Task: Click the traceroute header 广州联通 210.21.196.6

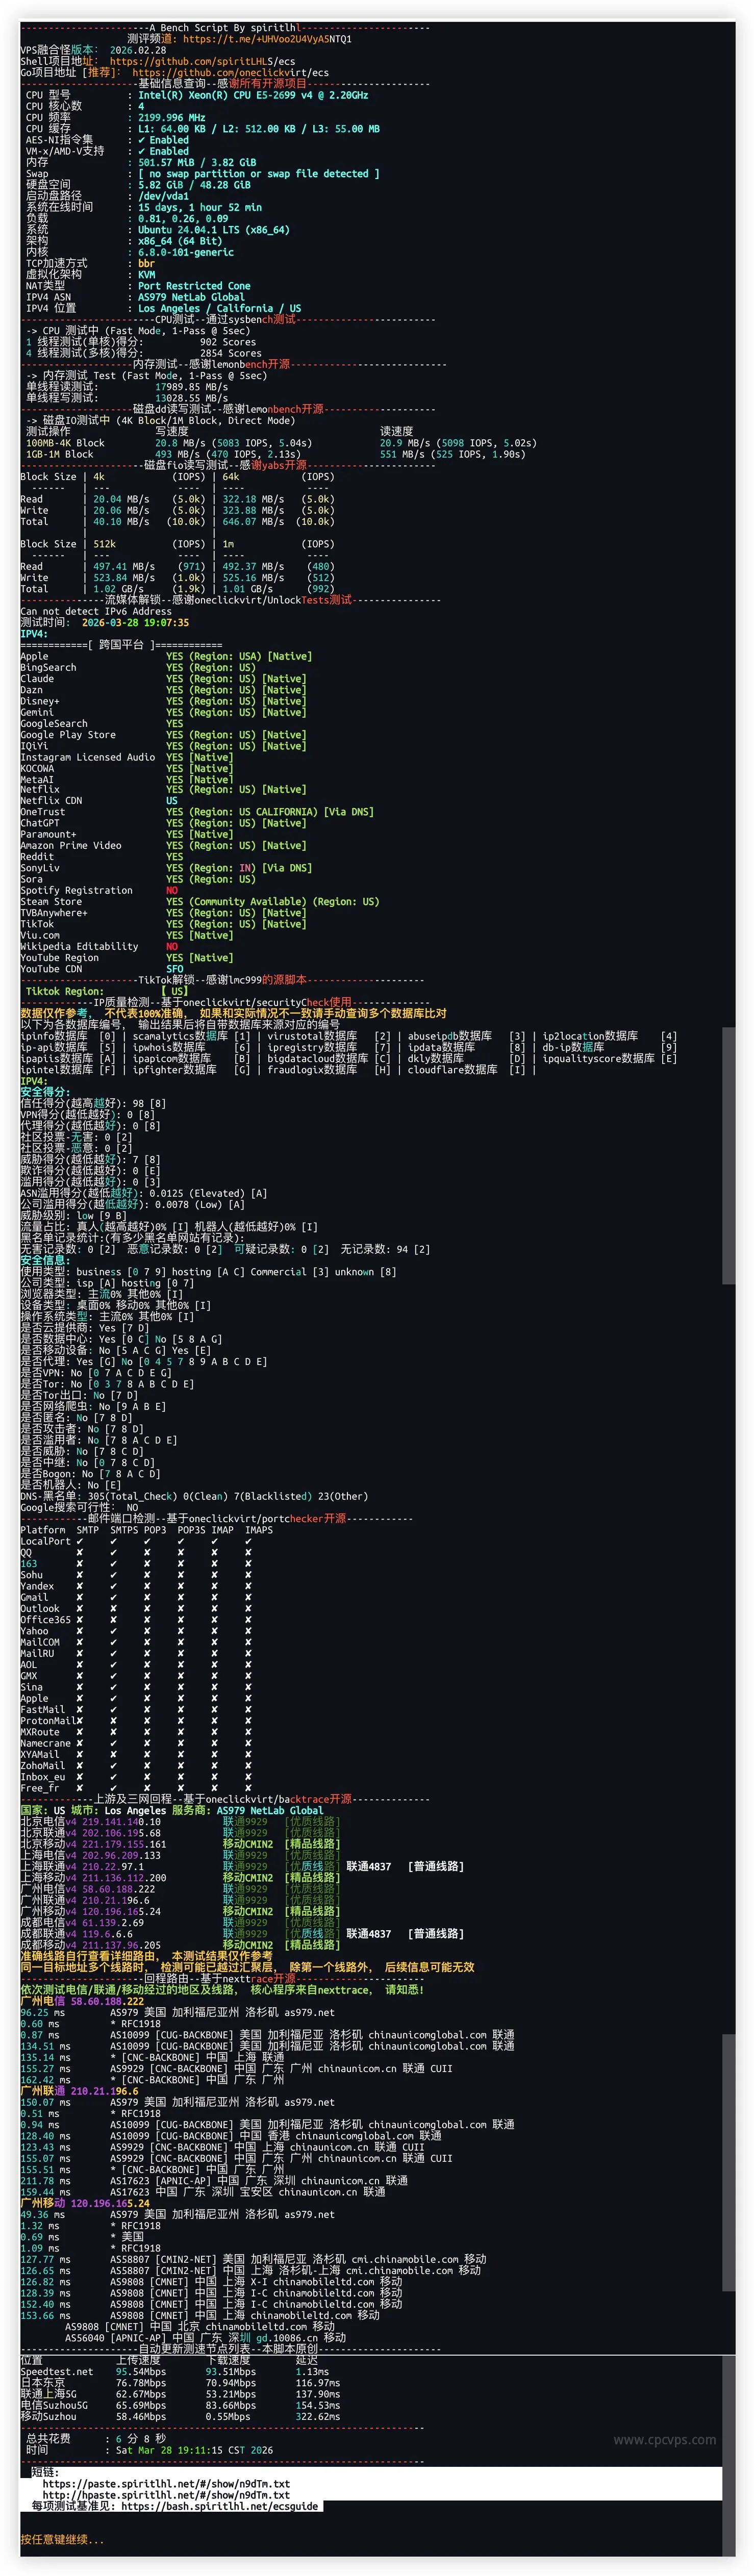Action: [x=79, y=2090]
